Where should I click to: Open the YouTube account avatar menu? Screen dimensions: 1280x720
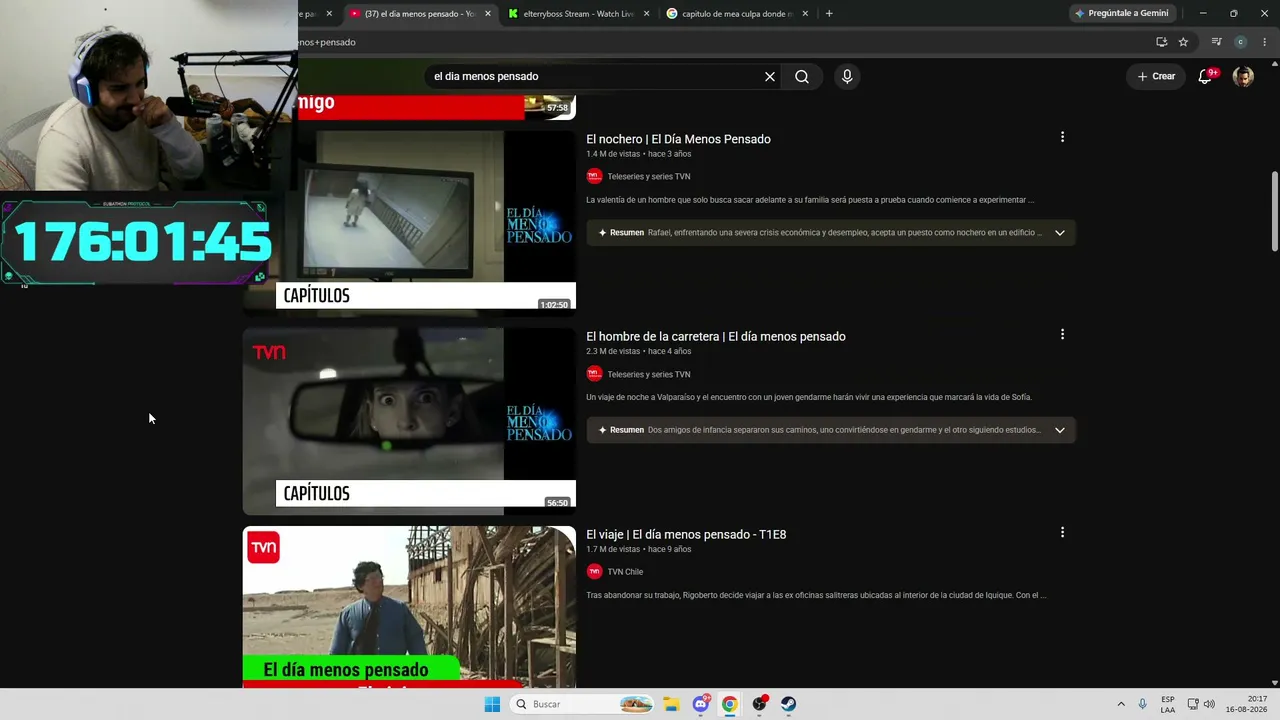tap(1243, 76)
